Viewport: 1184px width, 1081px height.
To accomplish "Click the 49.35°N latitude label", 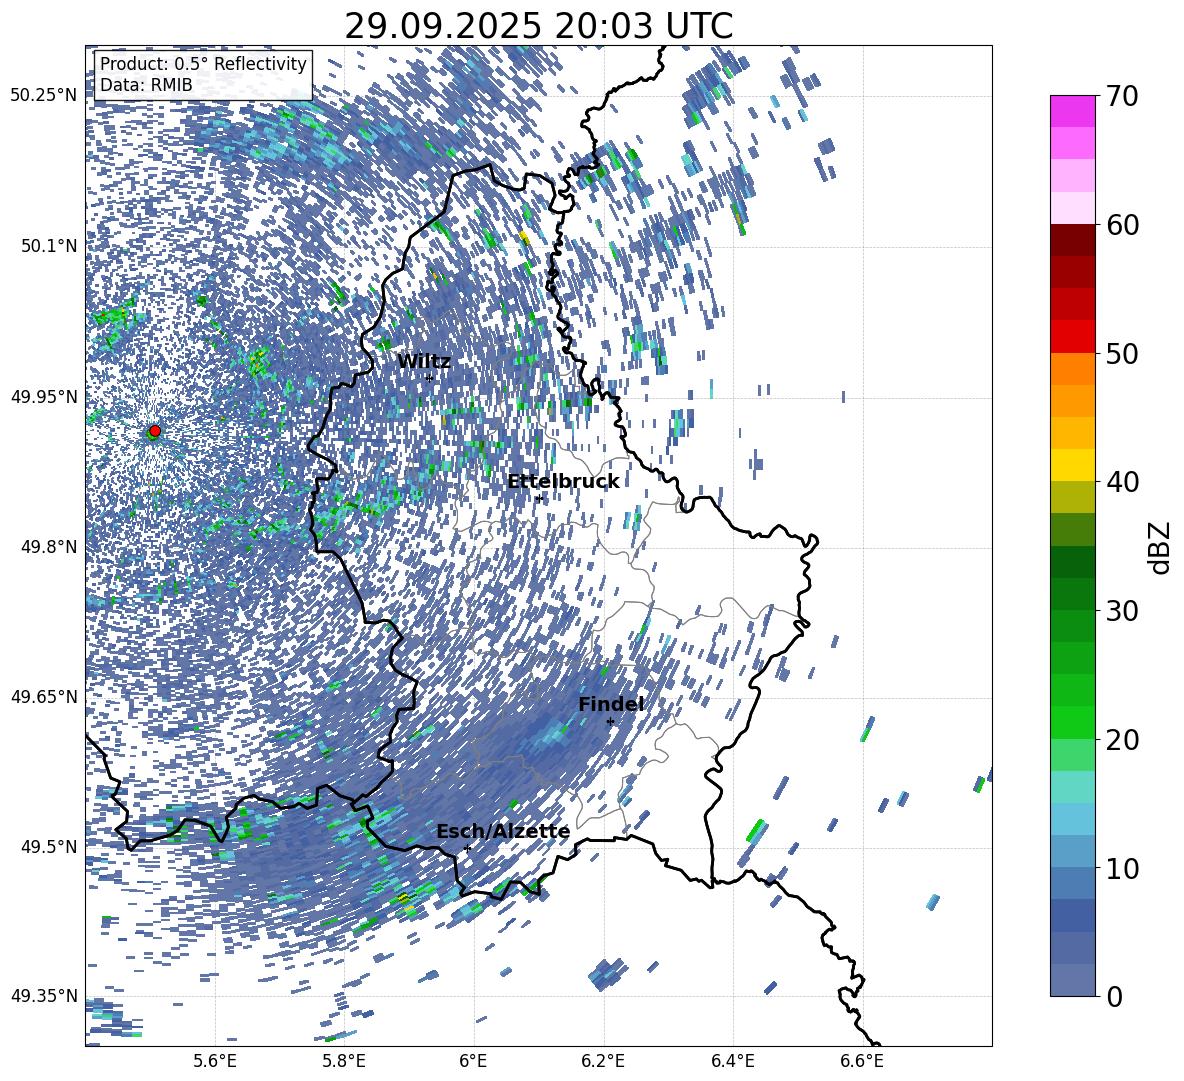I will click(44, 996).
